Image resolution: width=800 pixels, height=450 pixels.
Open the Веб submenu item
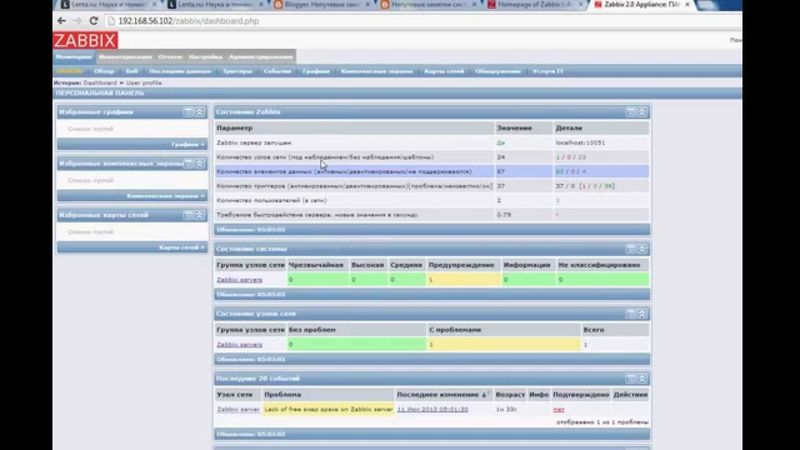pos(132,71)
